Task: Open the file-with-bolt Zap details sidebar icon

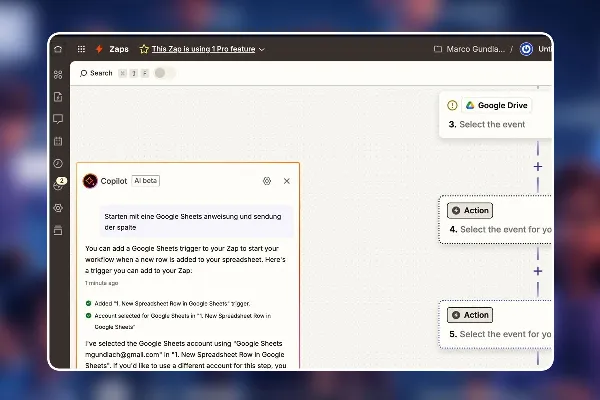Action: click(x=58, y=97)
